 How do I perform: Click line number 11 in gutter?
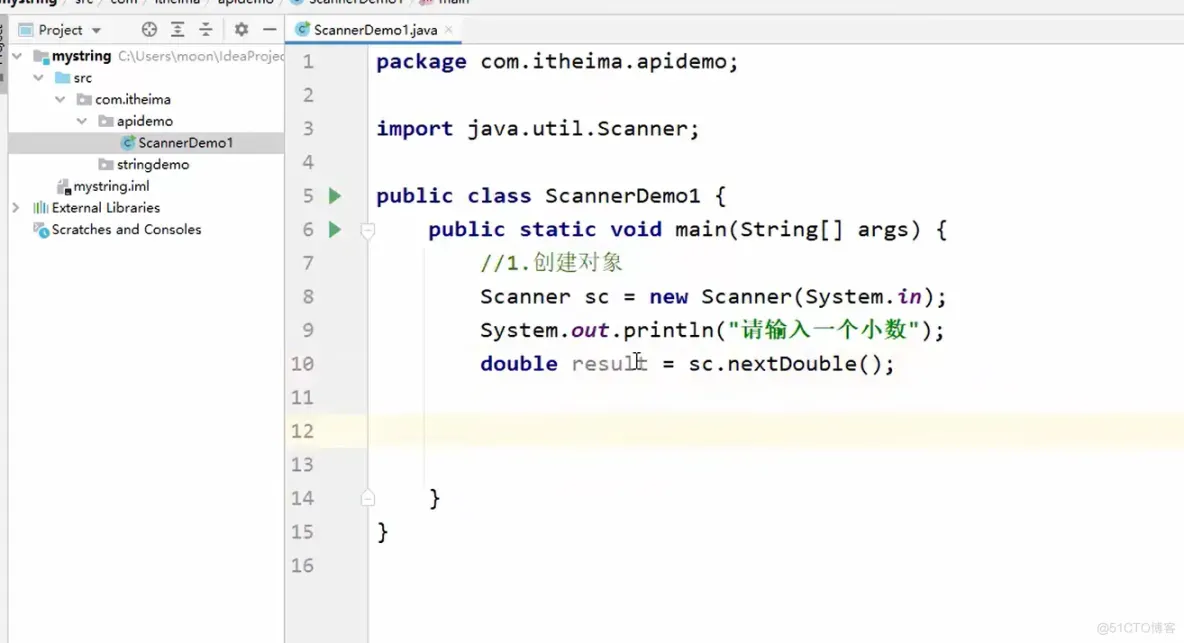tap(302, 398)
